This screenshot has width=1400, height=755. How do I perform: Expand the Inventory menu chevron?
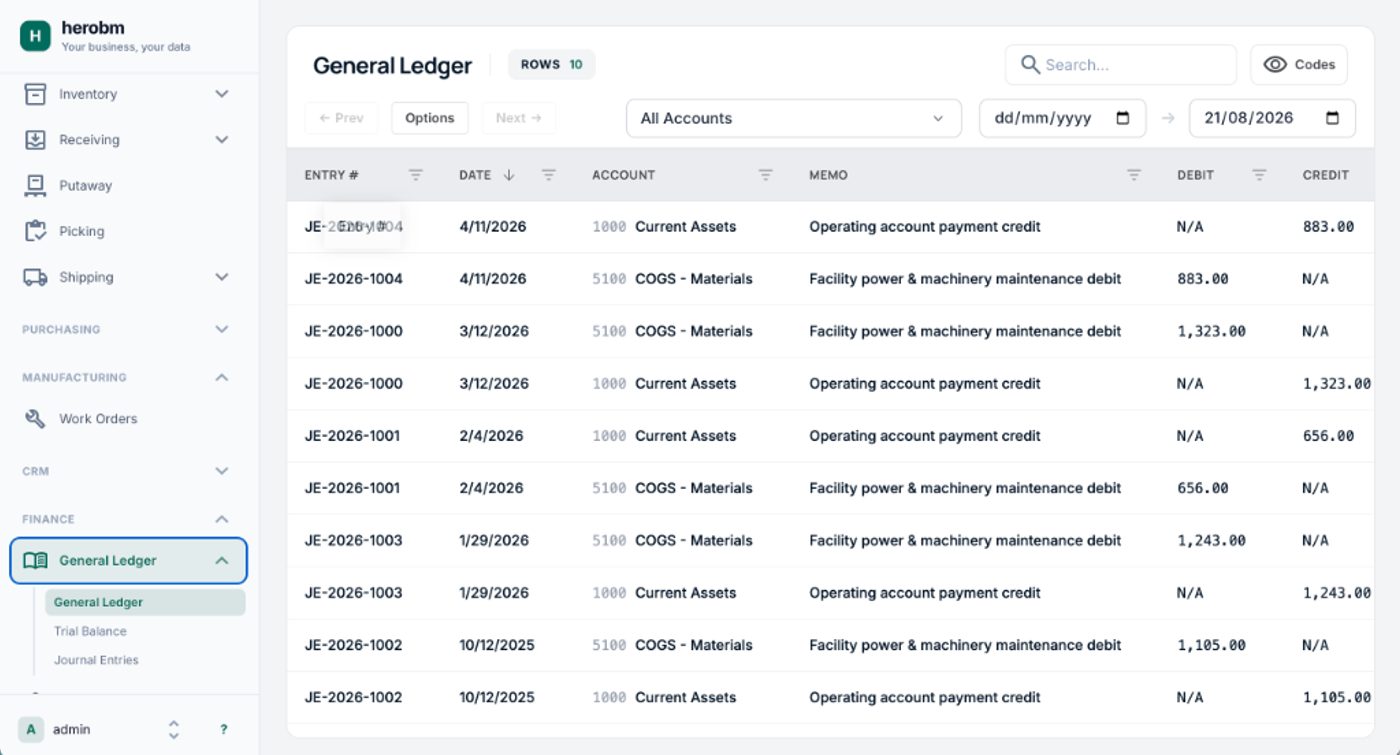[x=222, y=94]
